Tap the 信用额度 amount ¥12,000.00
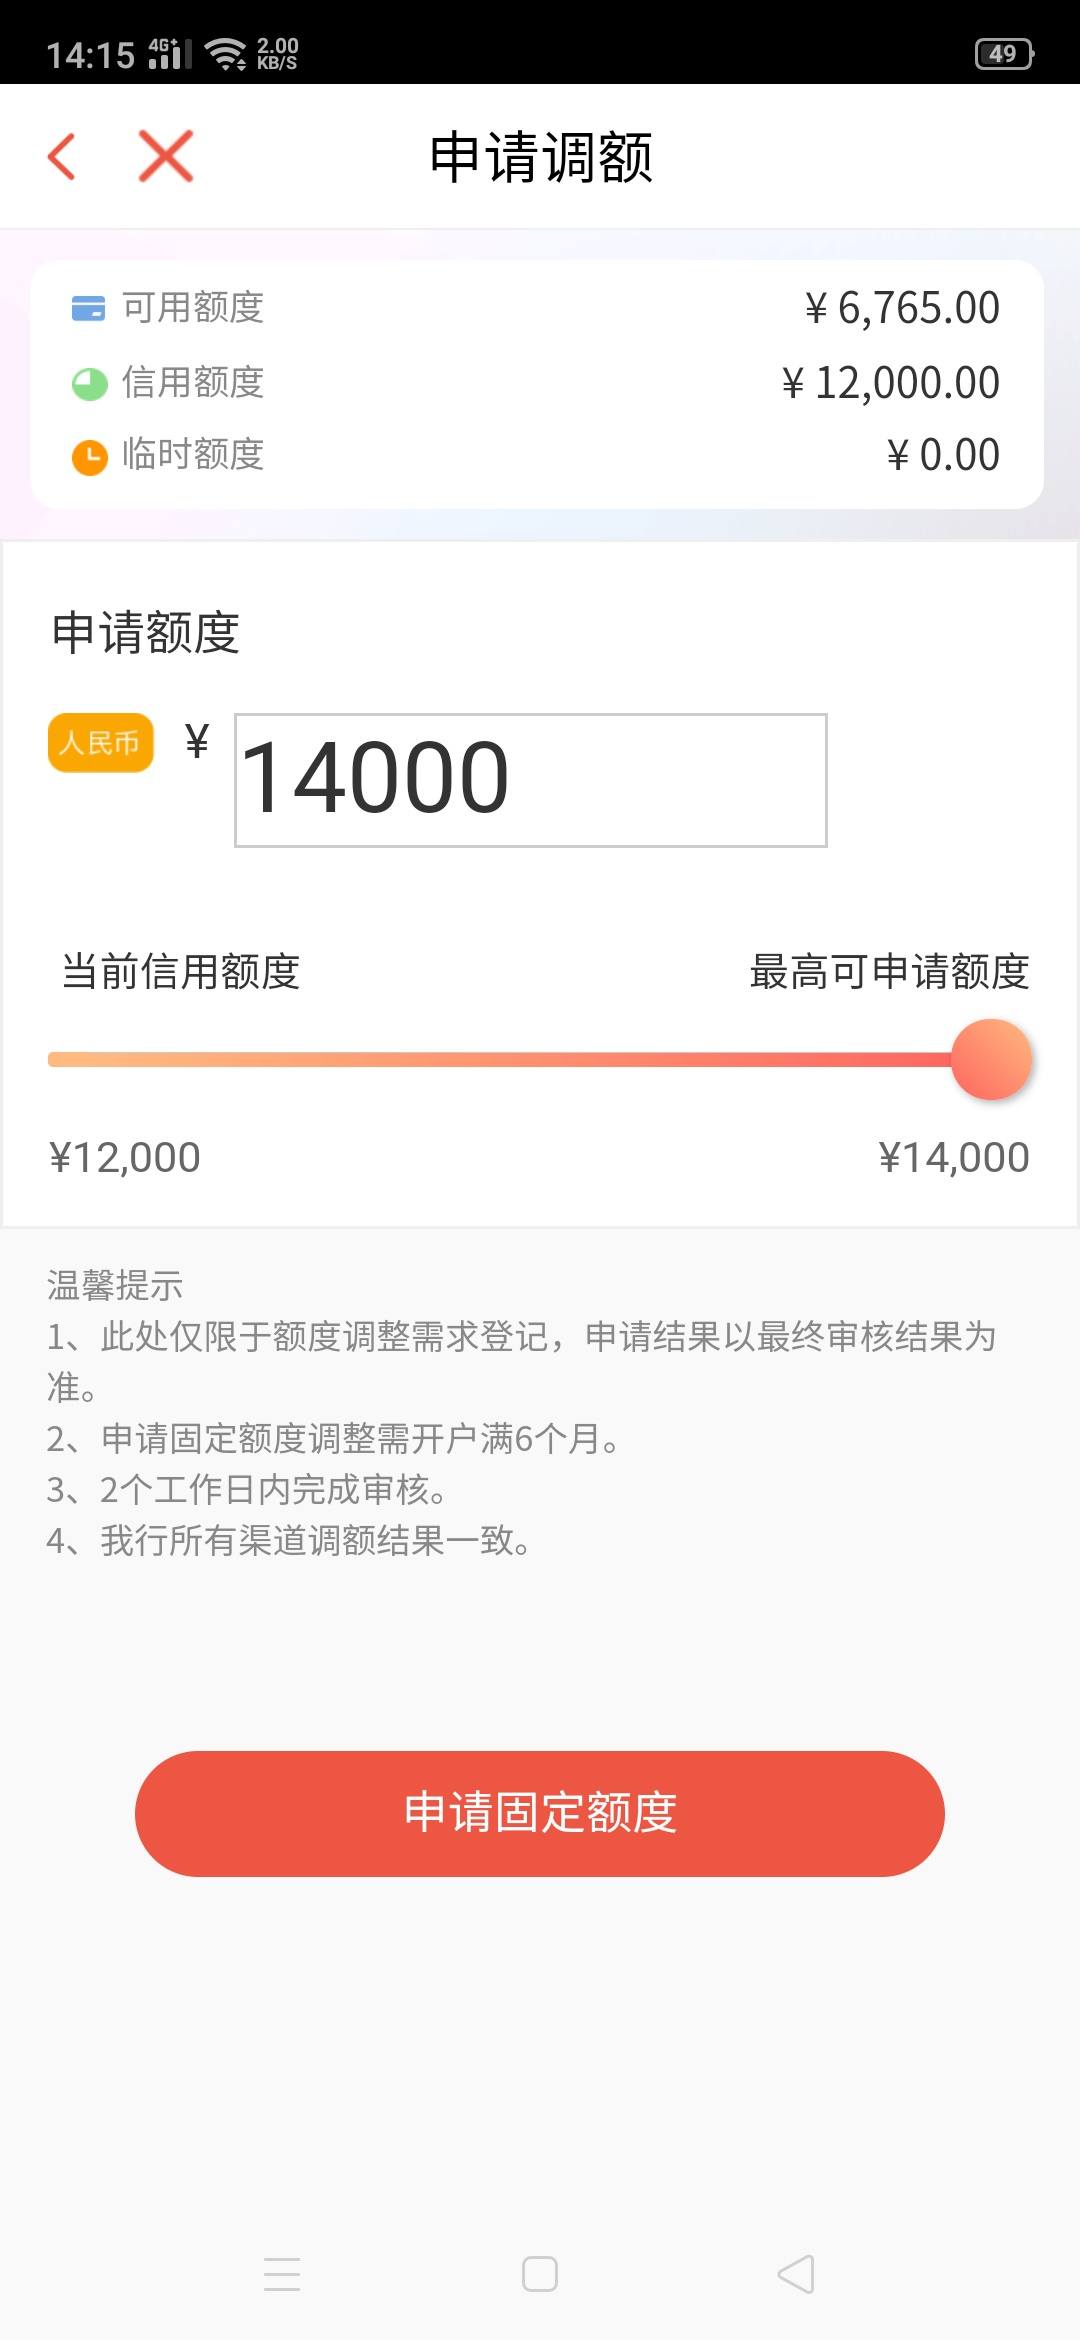 [x=890, y=383]
